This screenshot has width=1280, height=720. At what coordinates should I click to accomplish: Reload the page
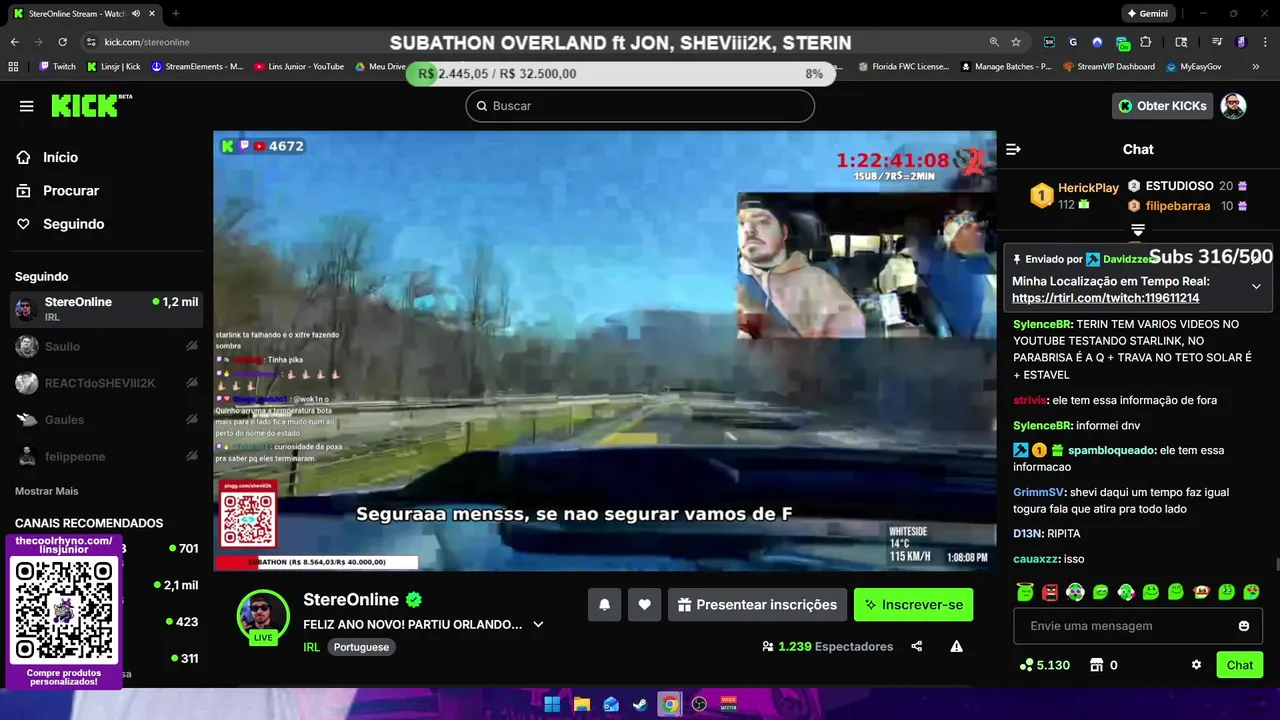tap(62, 42)
